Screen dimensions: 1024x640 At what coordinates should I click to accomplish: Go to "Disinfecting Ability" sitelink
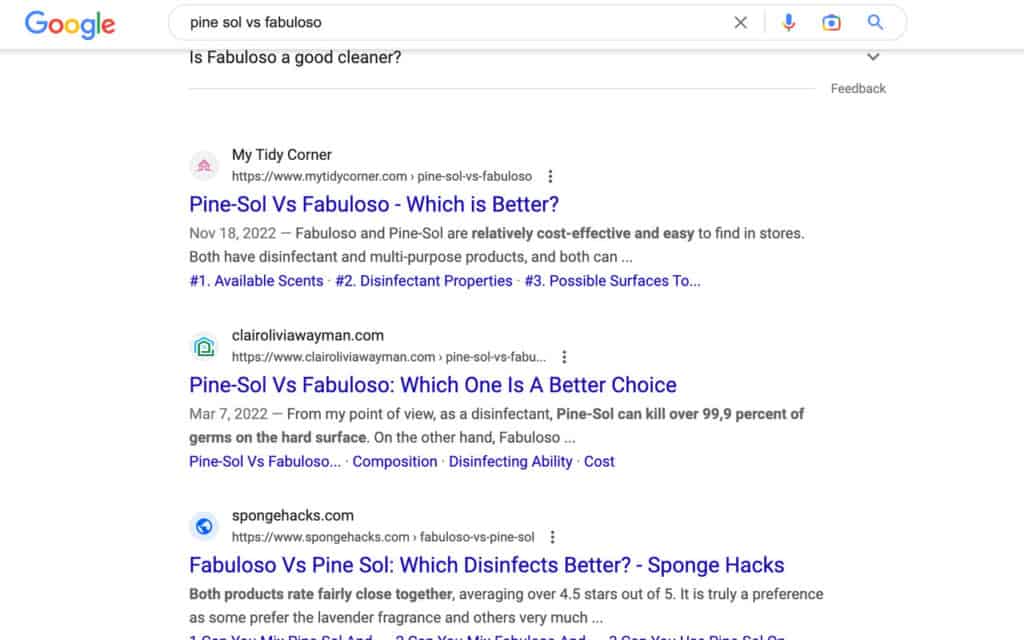point(510,462)
